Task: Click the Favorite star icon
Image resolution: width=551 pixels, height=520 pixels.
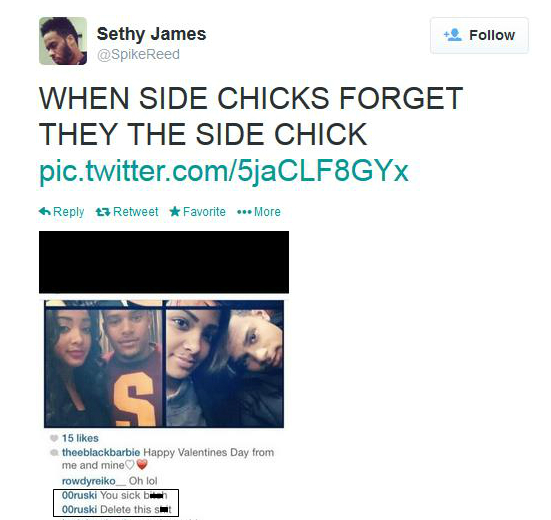Action: [x=175, y=212]
